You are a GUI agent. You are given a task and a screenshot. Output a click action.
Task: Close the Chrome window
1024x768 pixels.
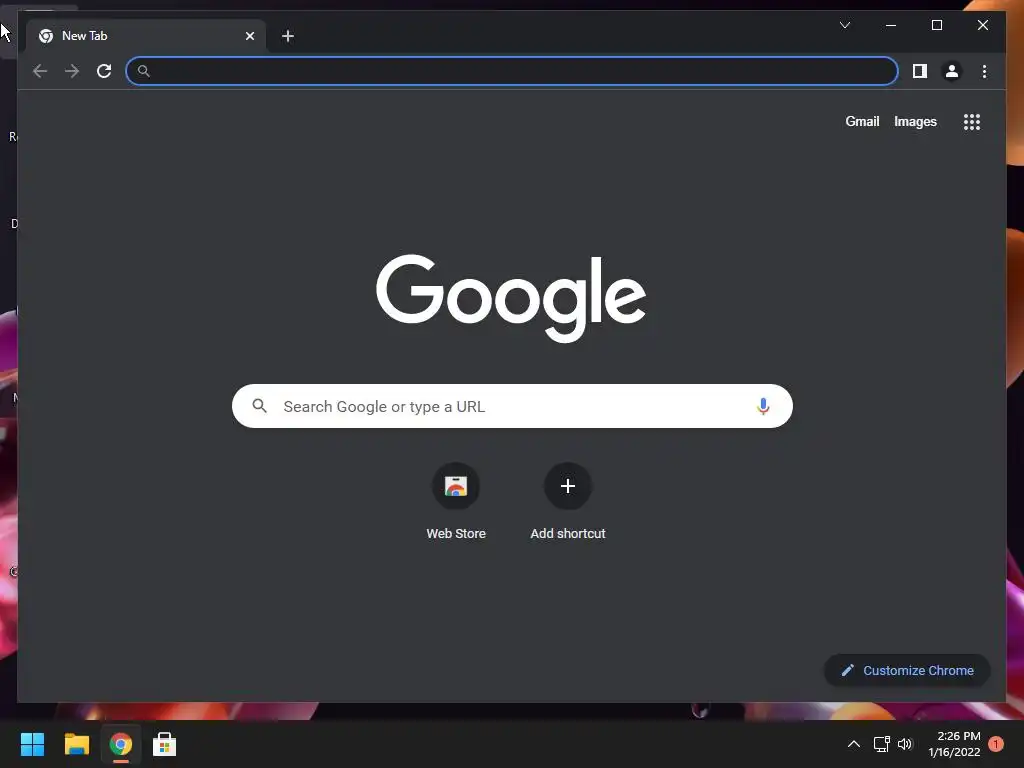click(982, 25)
